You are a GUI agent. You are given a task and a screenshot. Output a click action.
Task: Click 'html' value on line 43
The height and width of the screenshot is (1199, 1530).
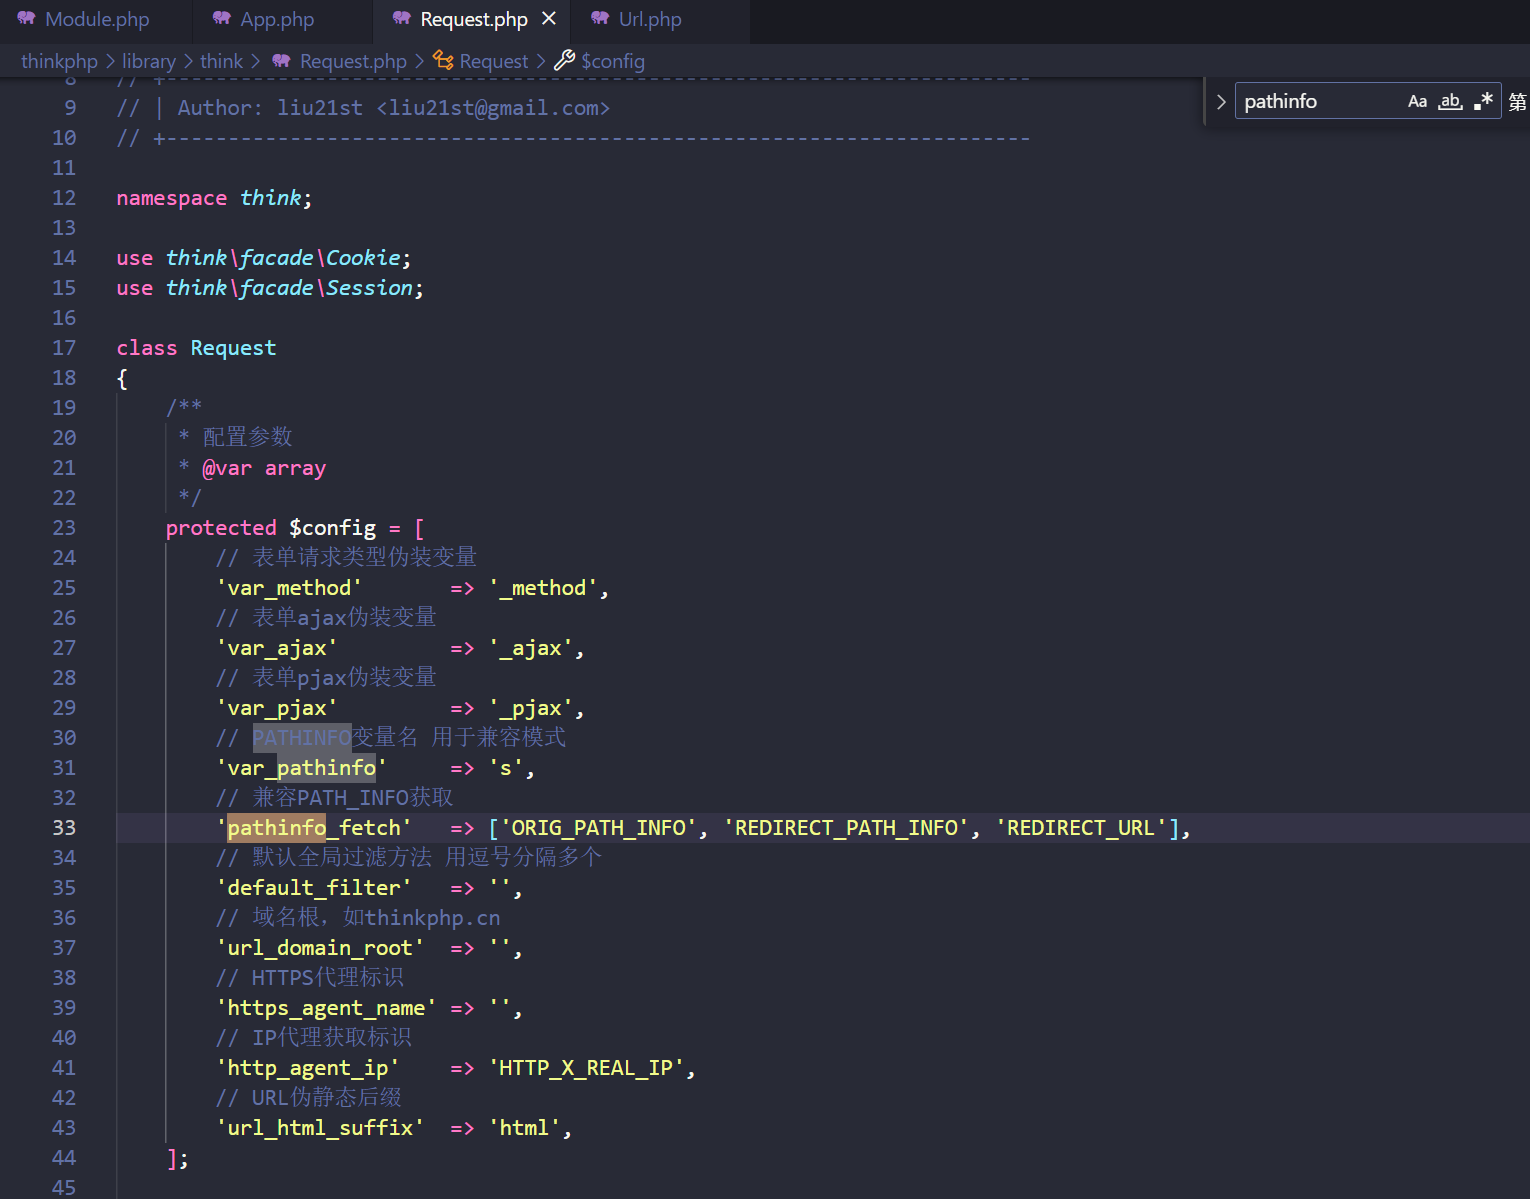[x=524, y=1128]
